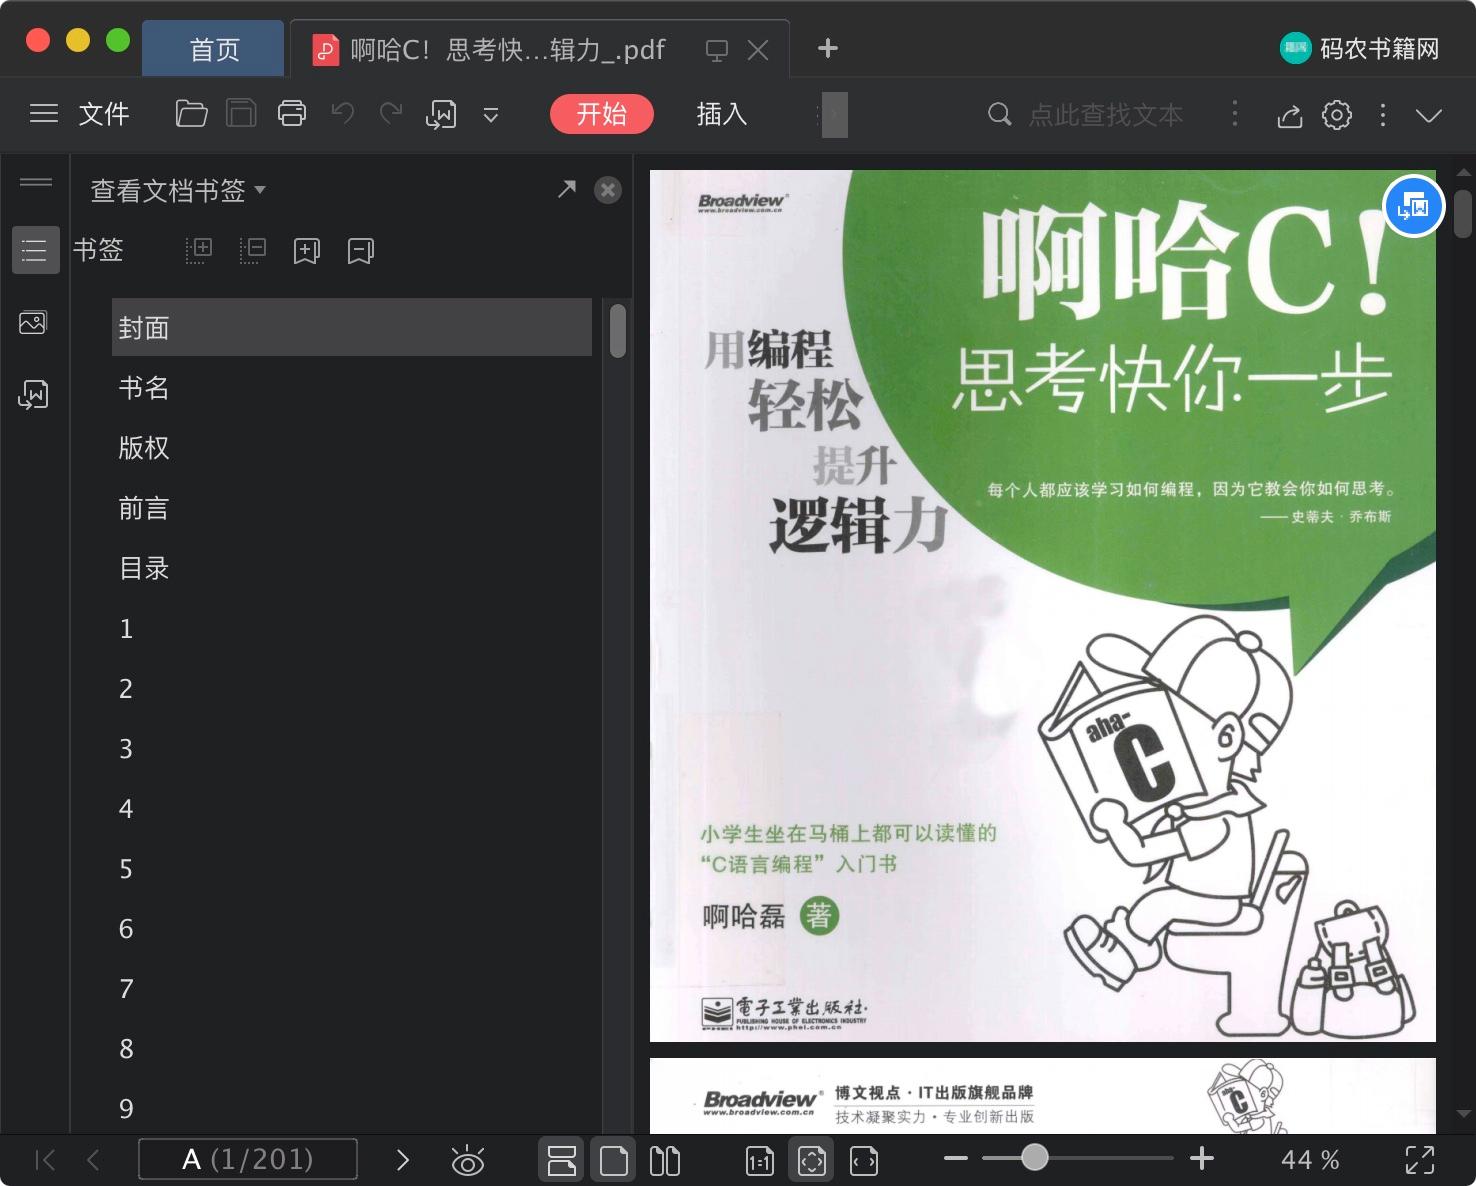Toggle continuous scrolling view

click(562, 1160)
